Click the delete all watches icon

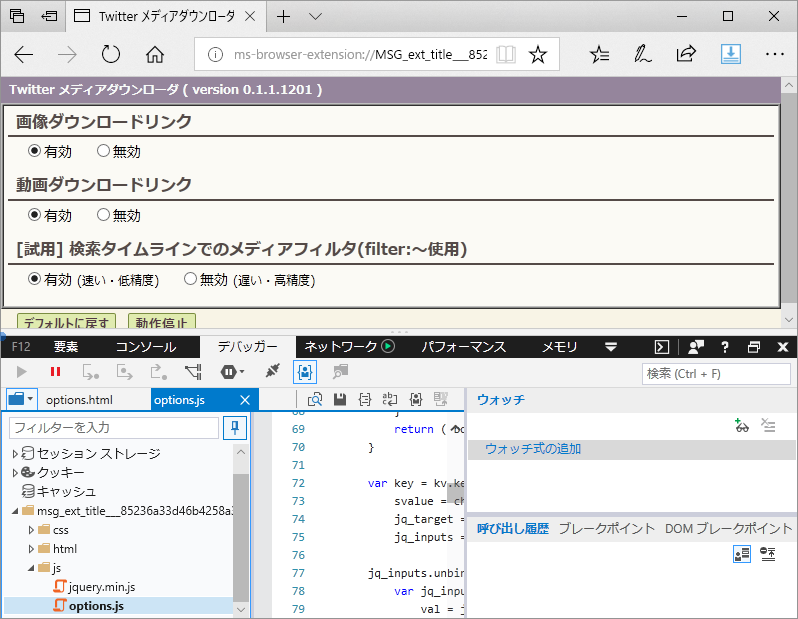(x=768, y=425)
